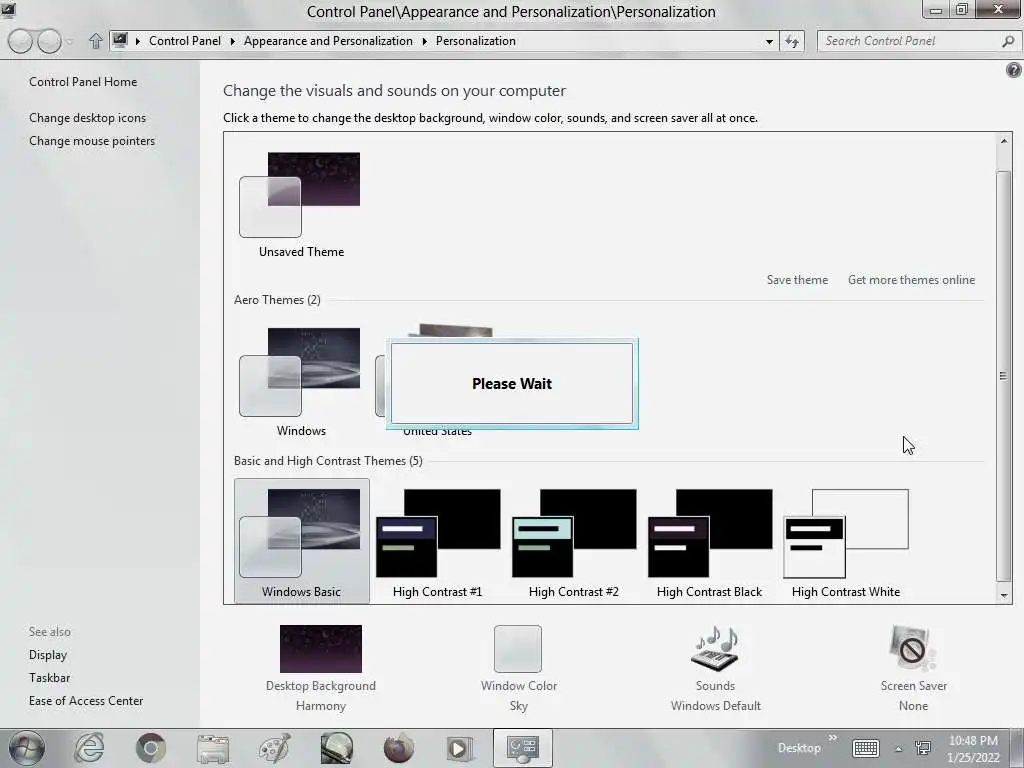
Task: Open Change mouse pointers link
Action: pos(92,140)
